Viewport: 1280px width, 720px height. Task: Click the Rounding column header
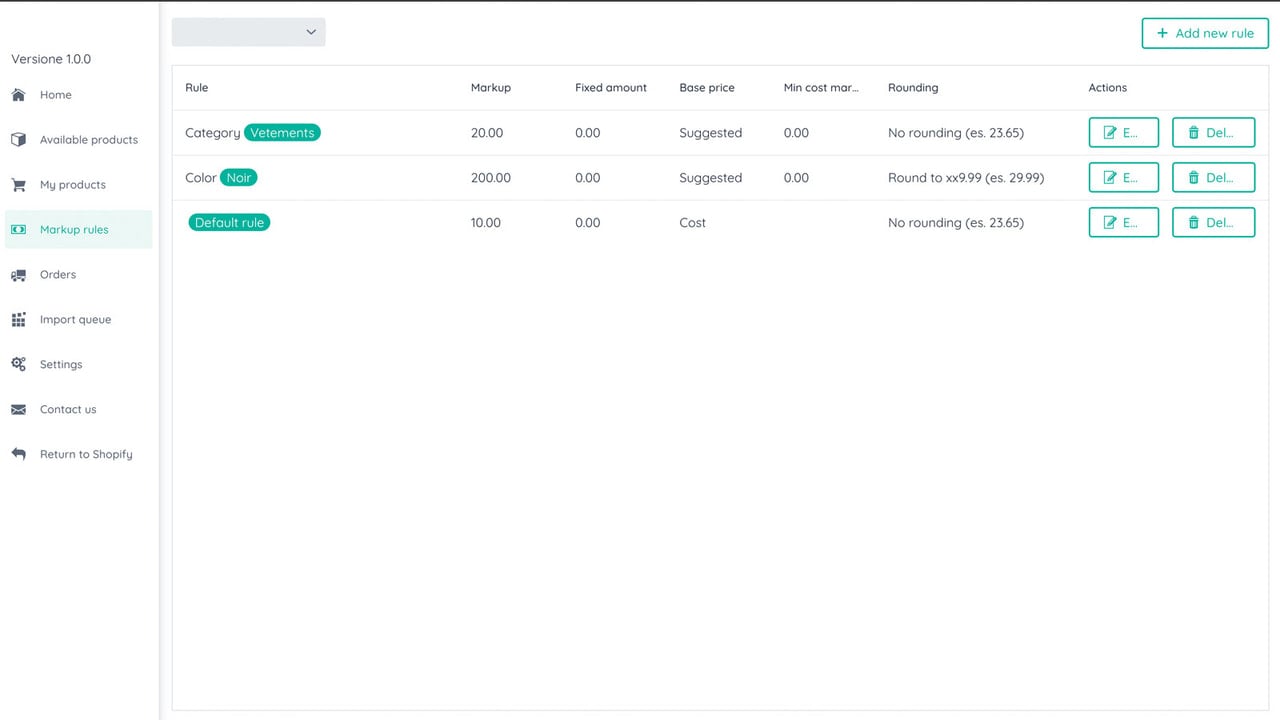coord(913,88)
